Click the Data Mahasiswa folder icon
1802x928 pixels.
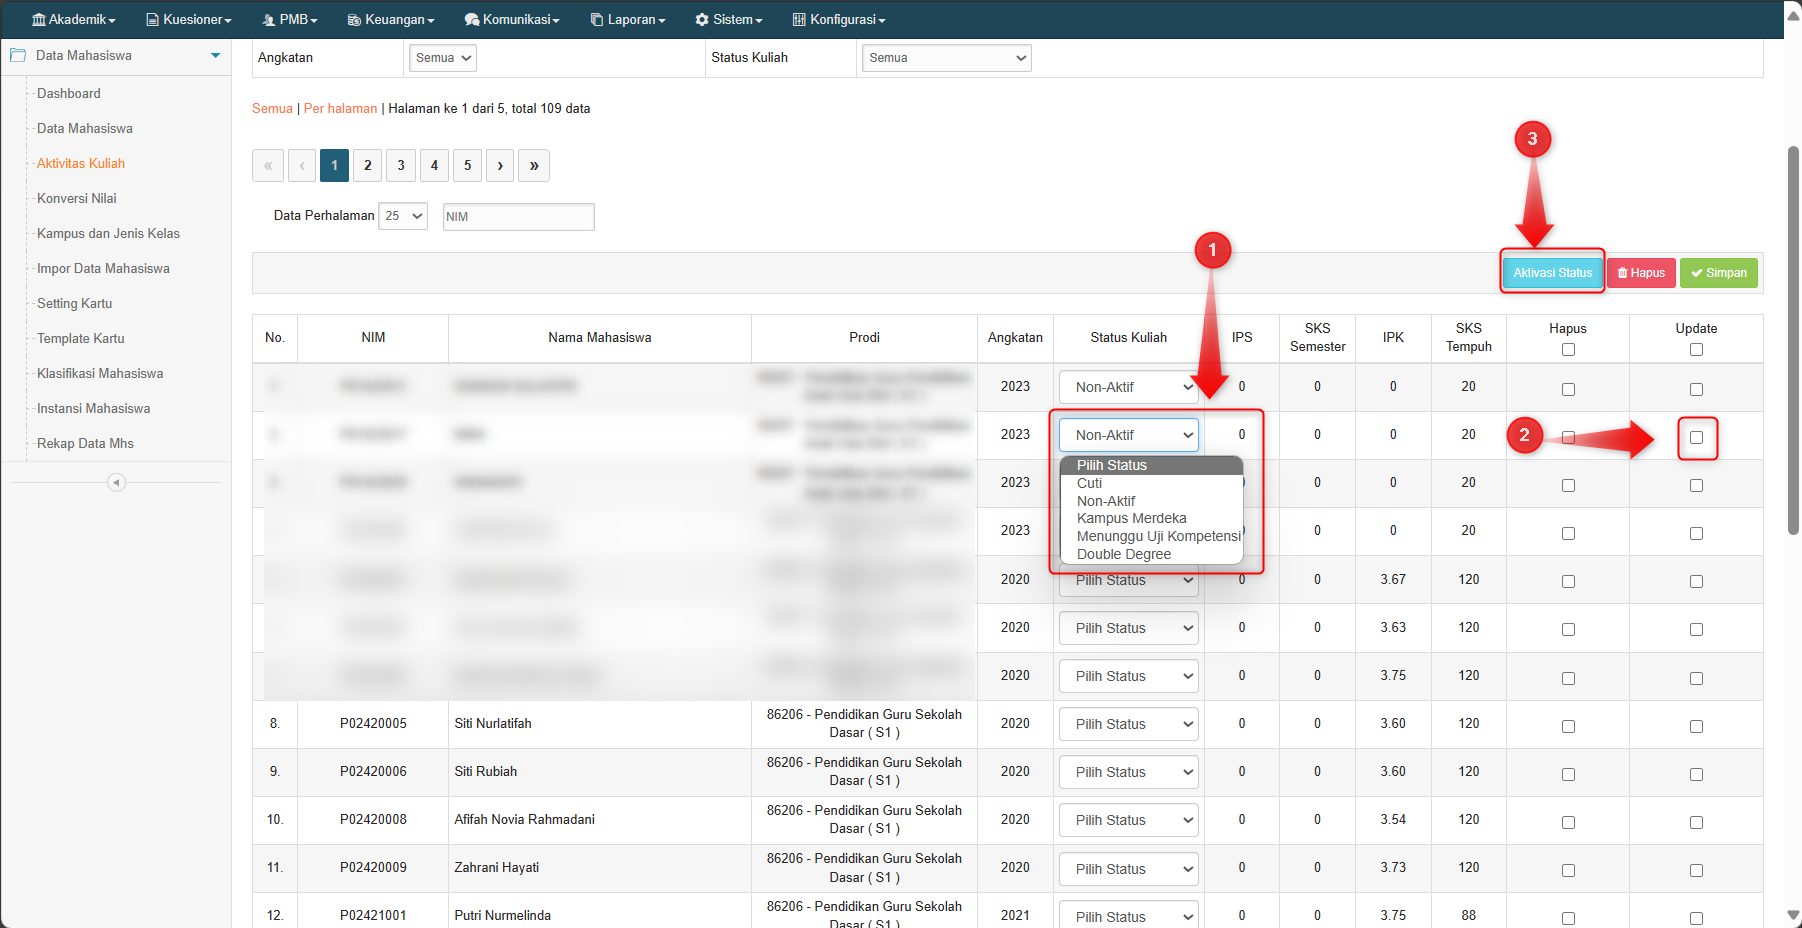18,56
